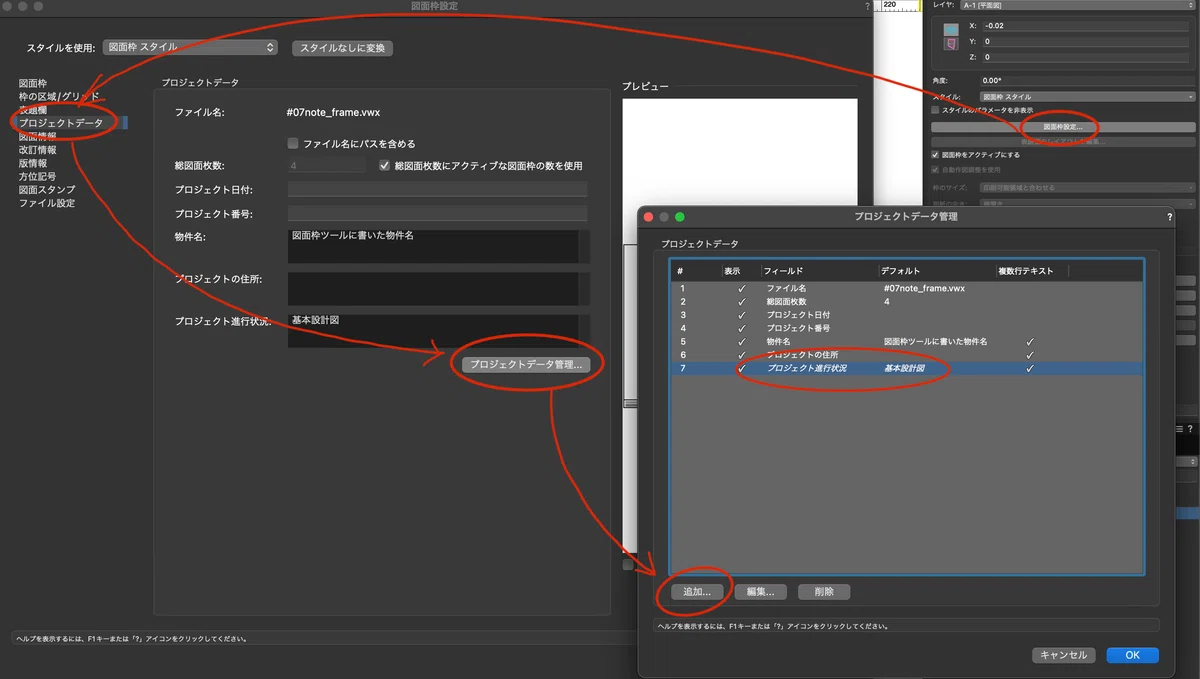
Task: Toggle スタイルのパラメータを非表示 checkbox in palette
Action: pos(935,110)
